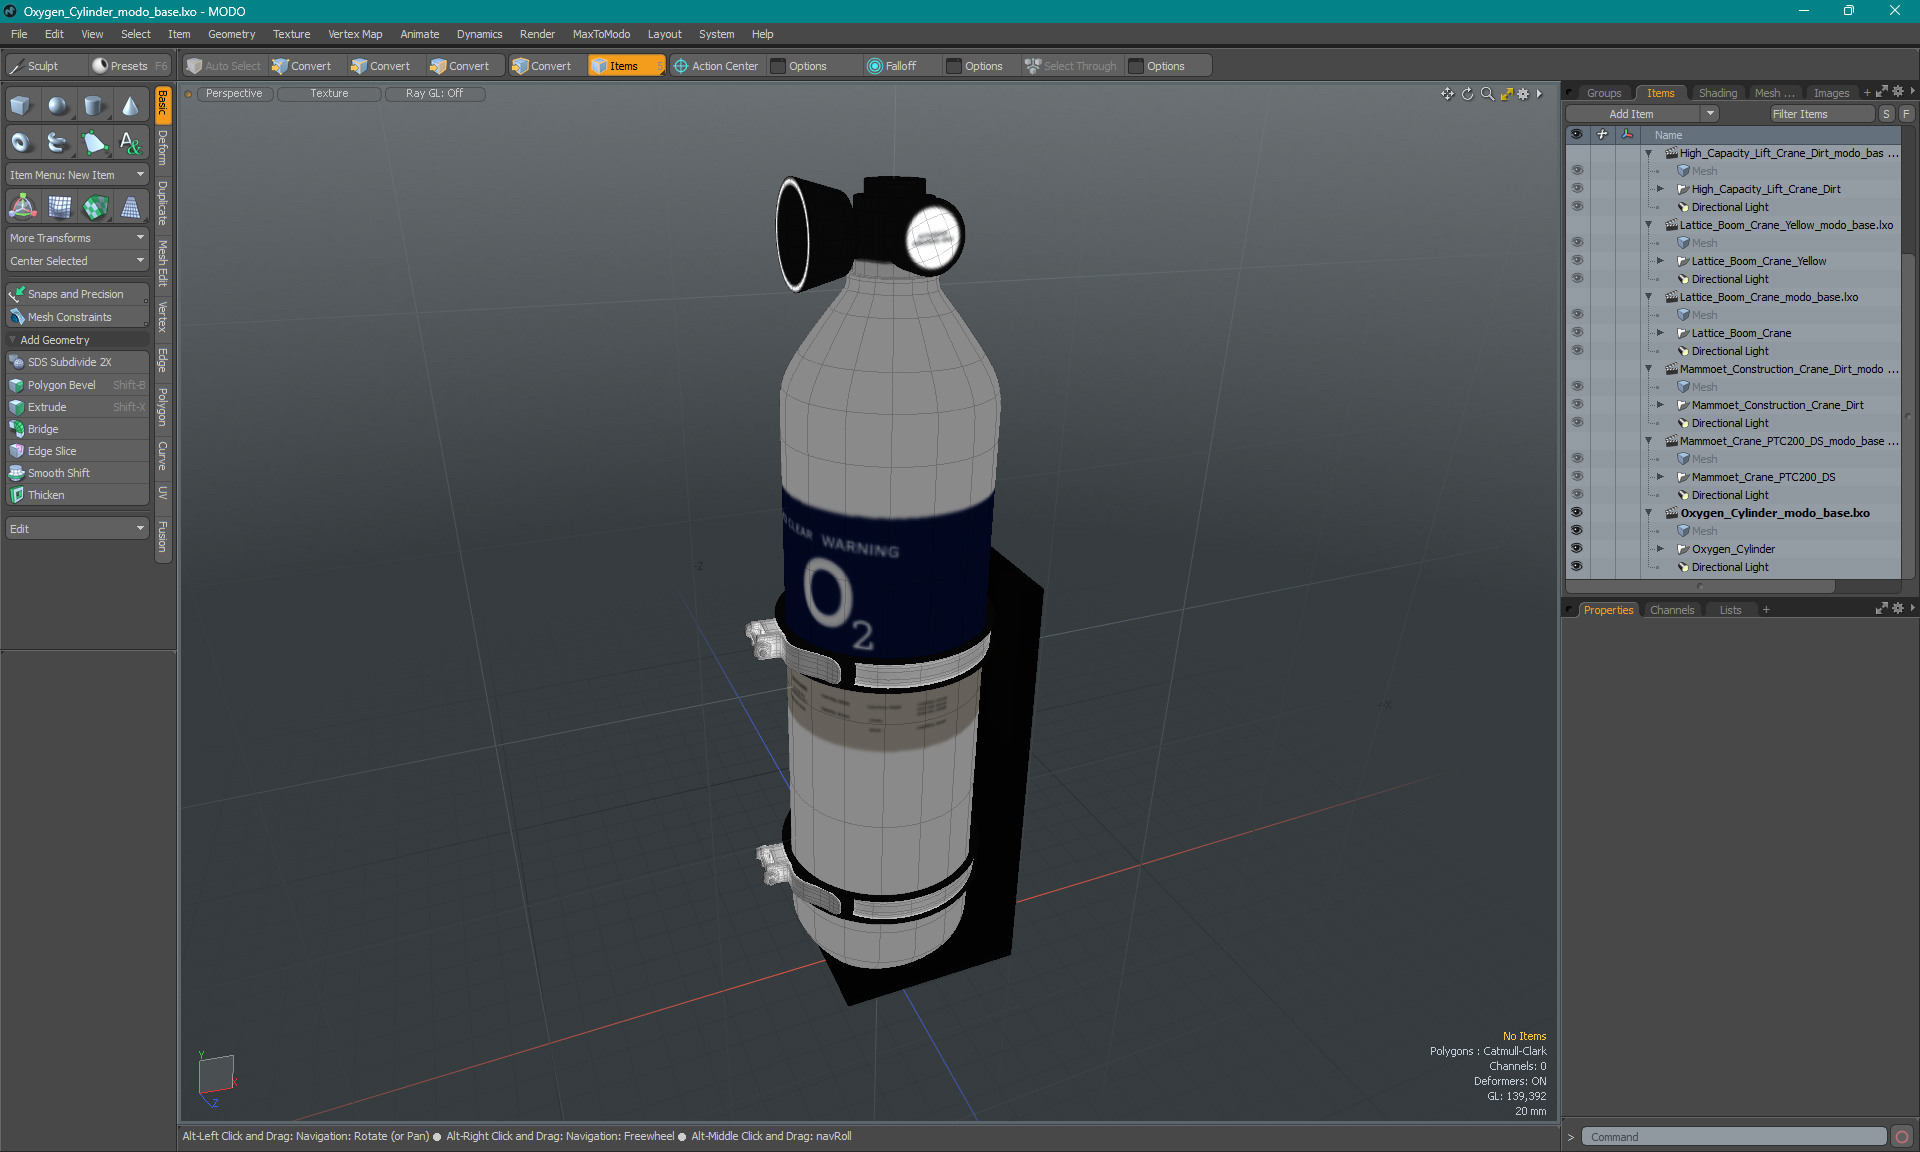Click the Properties panel gear icon

coord(1898,609)
